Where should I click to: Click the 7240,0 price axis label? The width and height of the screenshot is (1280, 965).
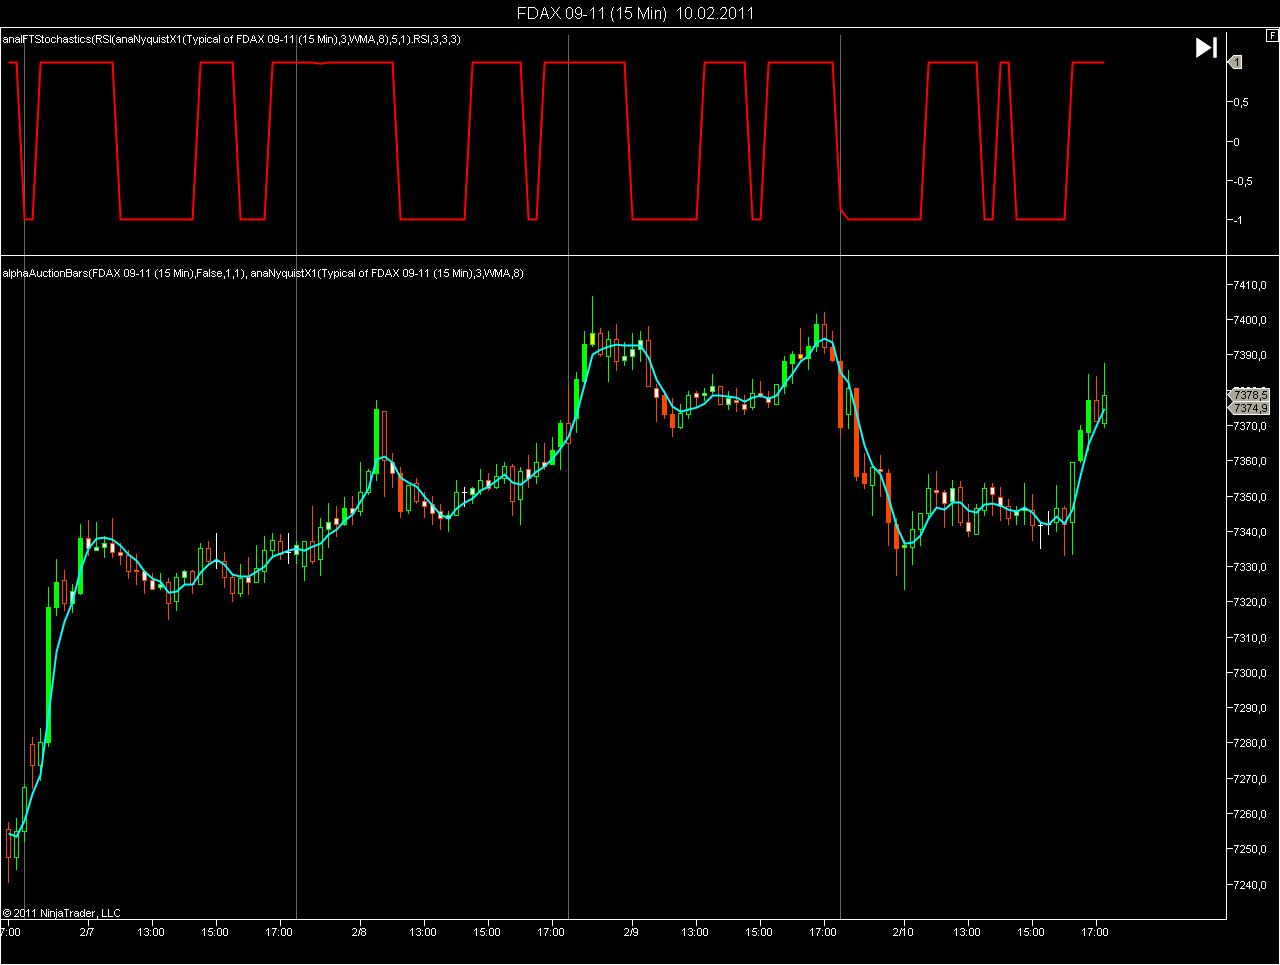[1252, 885]
